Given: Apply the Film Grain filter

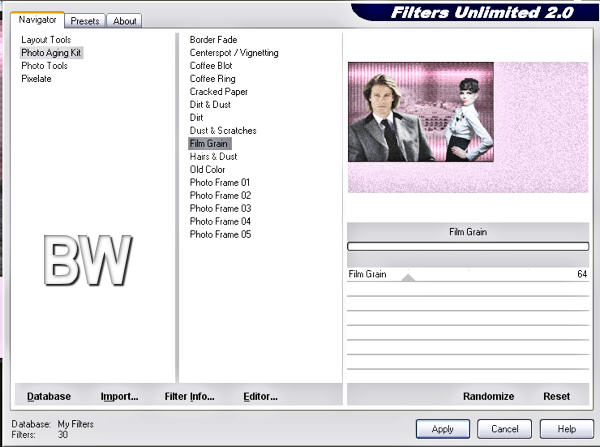Looking at the screenshot, I should tap(443, 428).
